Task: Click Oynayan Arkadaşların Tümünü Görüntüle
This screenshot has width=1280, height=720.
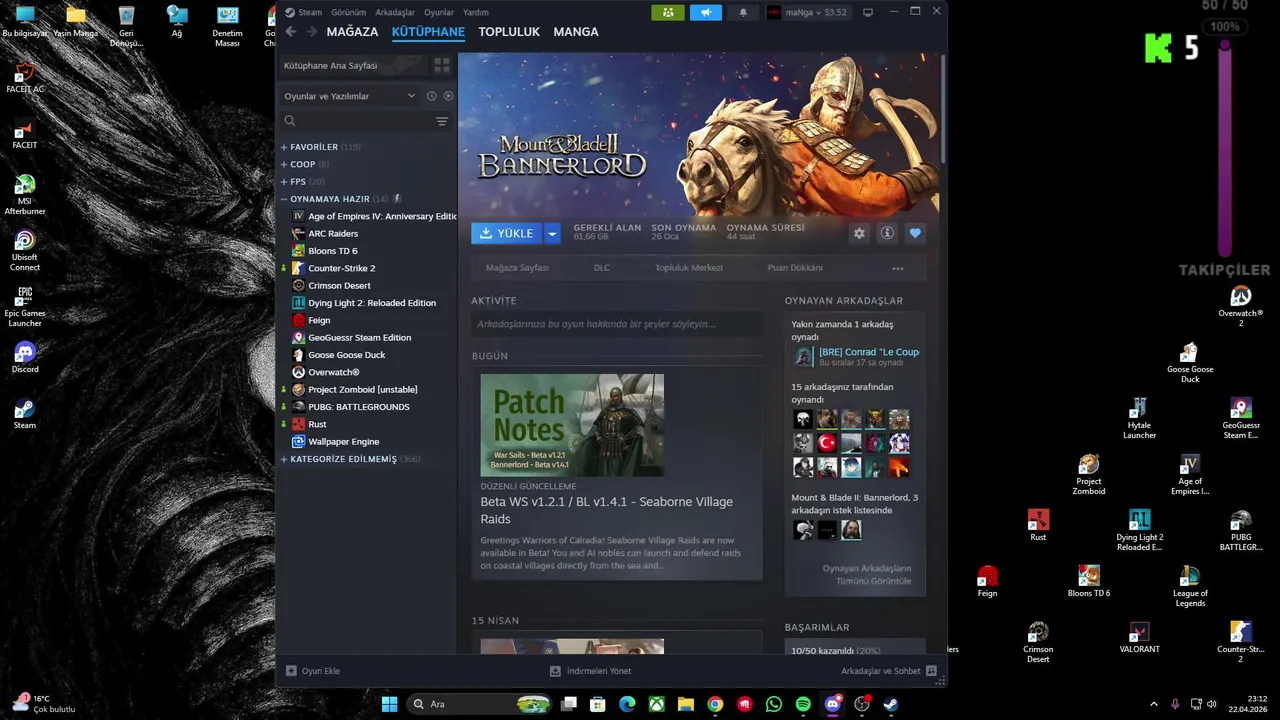Action: point(867,574)
